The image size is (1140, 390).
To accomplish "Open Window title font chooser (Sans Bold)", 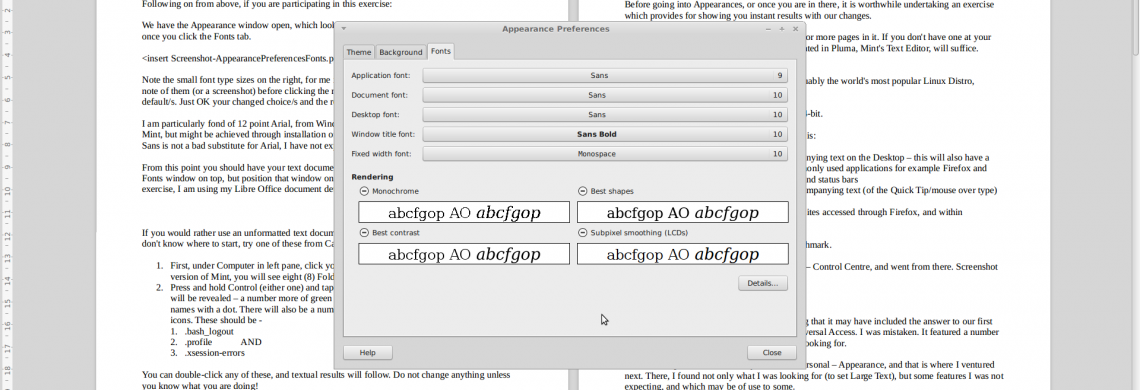I will (605, 135).
